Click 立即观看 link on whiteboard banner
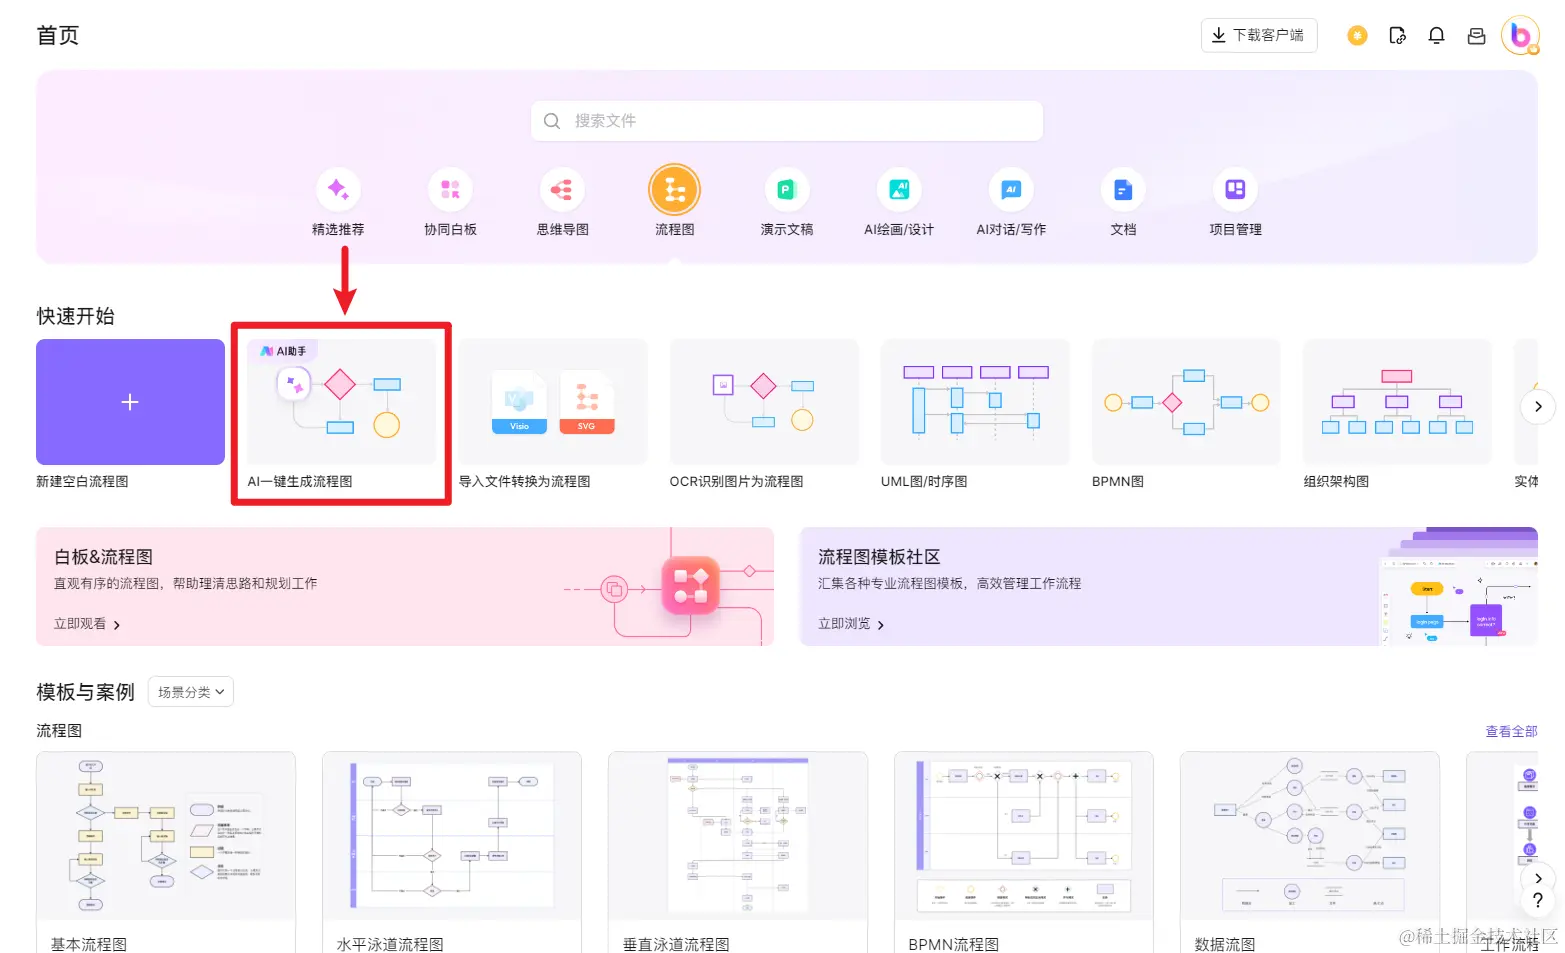Image resolution: width=1565 pixels, height=953 pixels. click(87, 624)
